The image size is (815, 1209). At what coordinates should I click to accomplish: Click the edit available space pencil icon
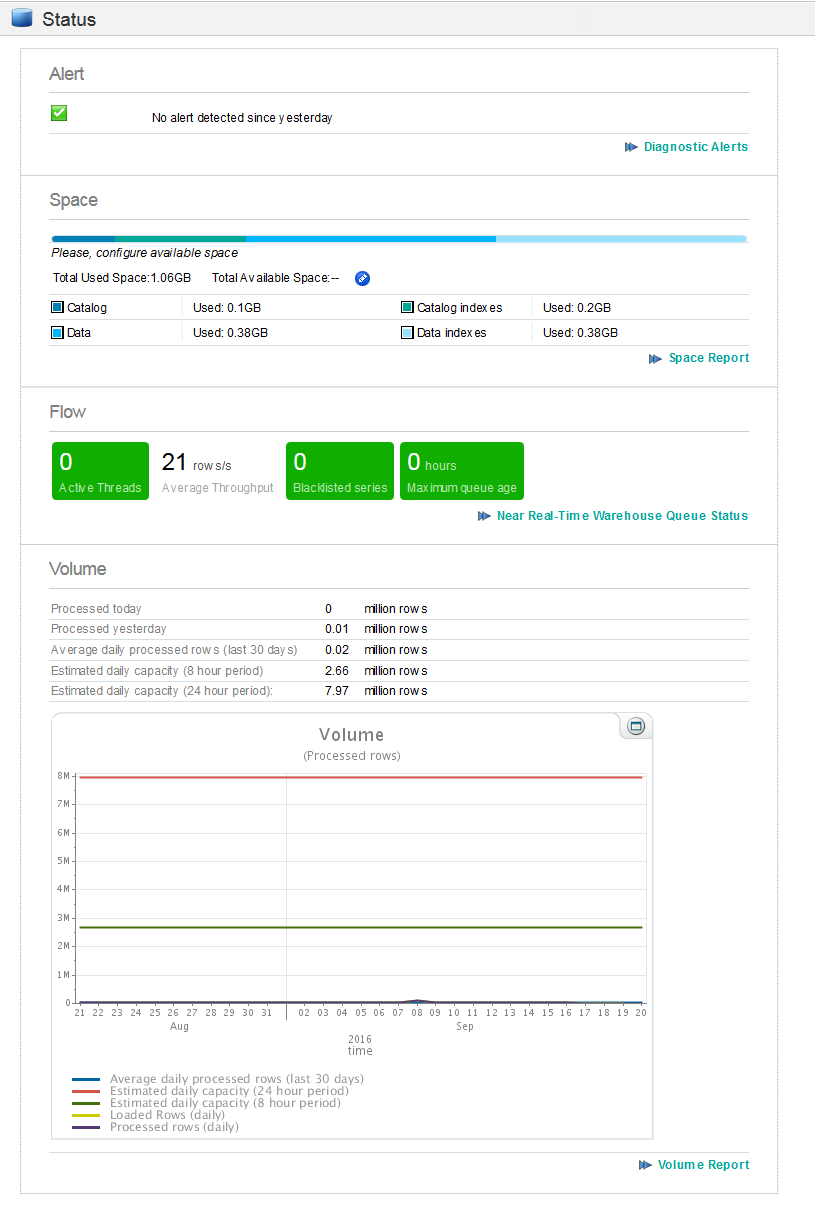point(362,278)
